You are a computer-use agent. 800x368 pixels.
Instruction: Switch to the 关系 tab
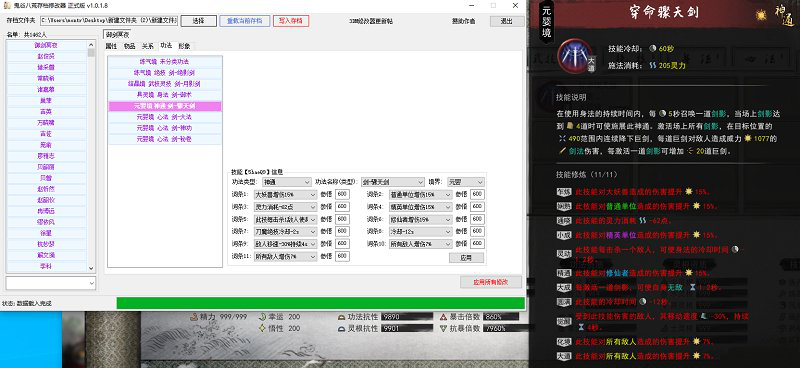pos(147,46)
